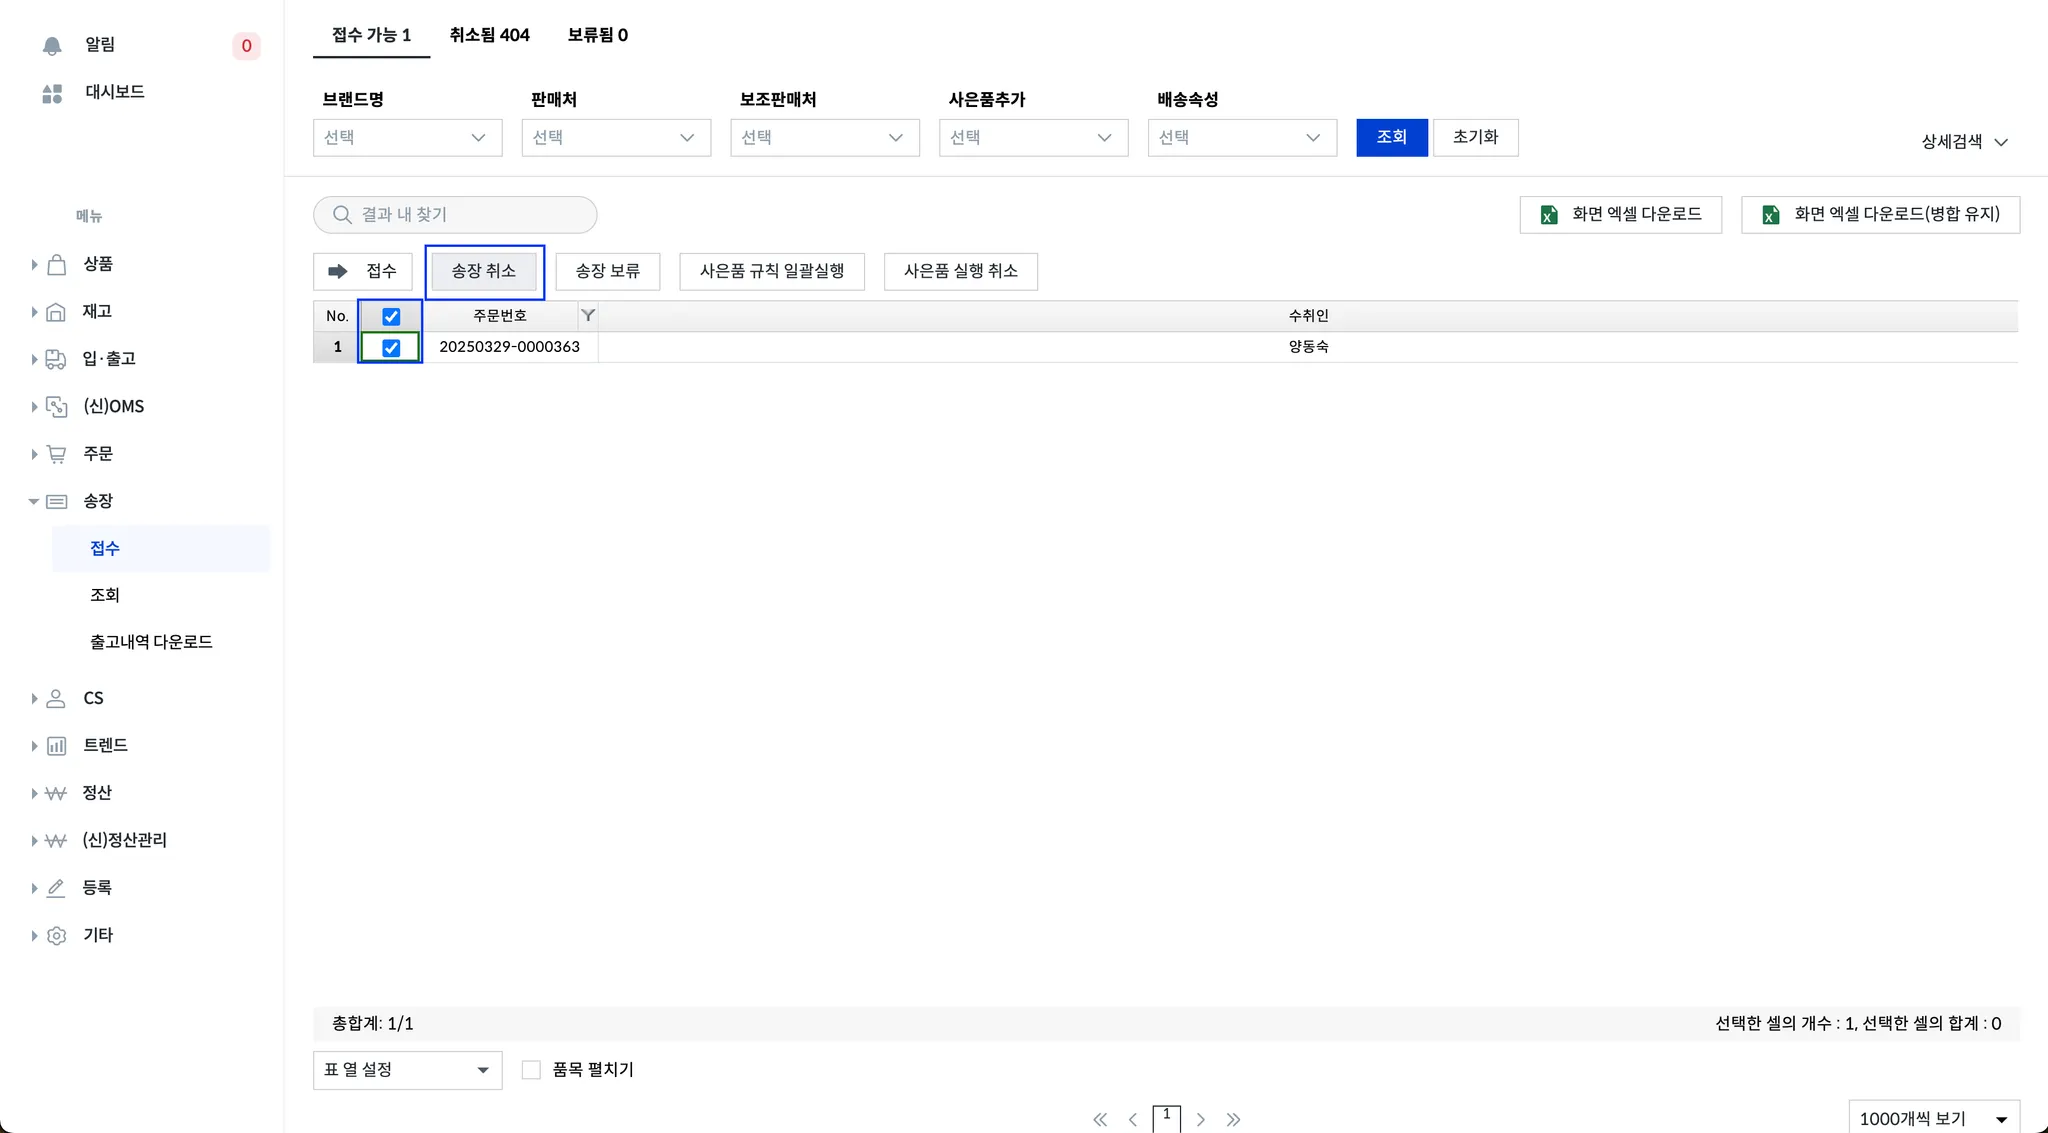Click the 송장 취소 button
The height and width of the screenshot is (1133, 2048).
point(484,271)
